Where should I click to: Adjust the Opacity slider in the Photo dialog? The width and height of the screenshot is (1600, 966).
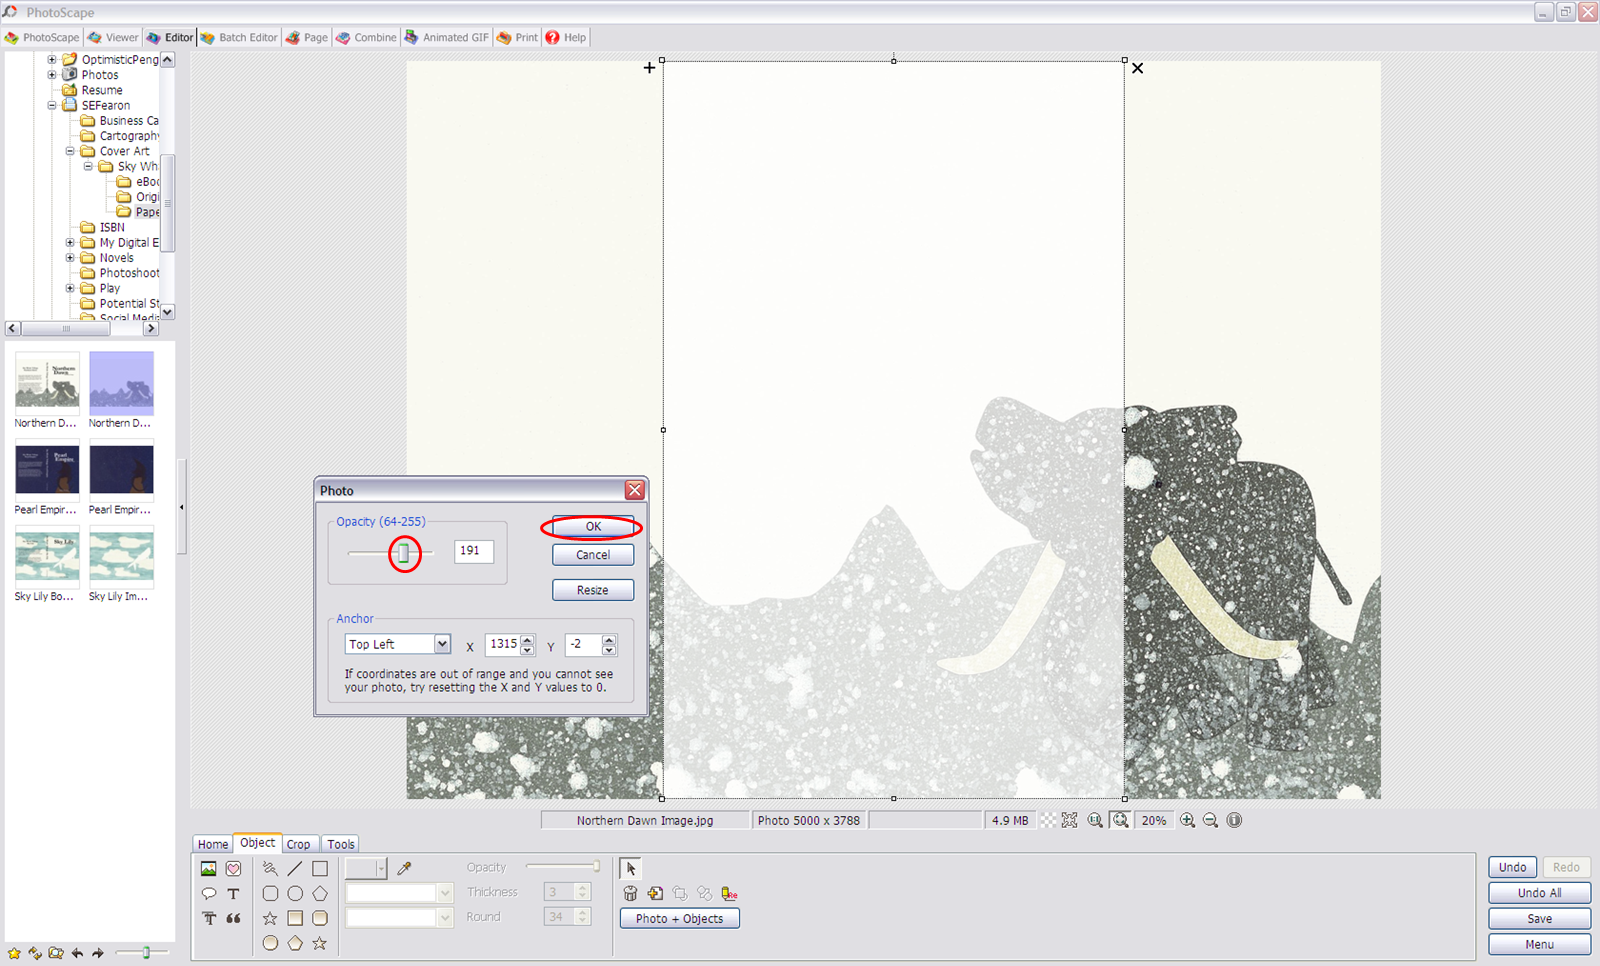tap(403, 553)
